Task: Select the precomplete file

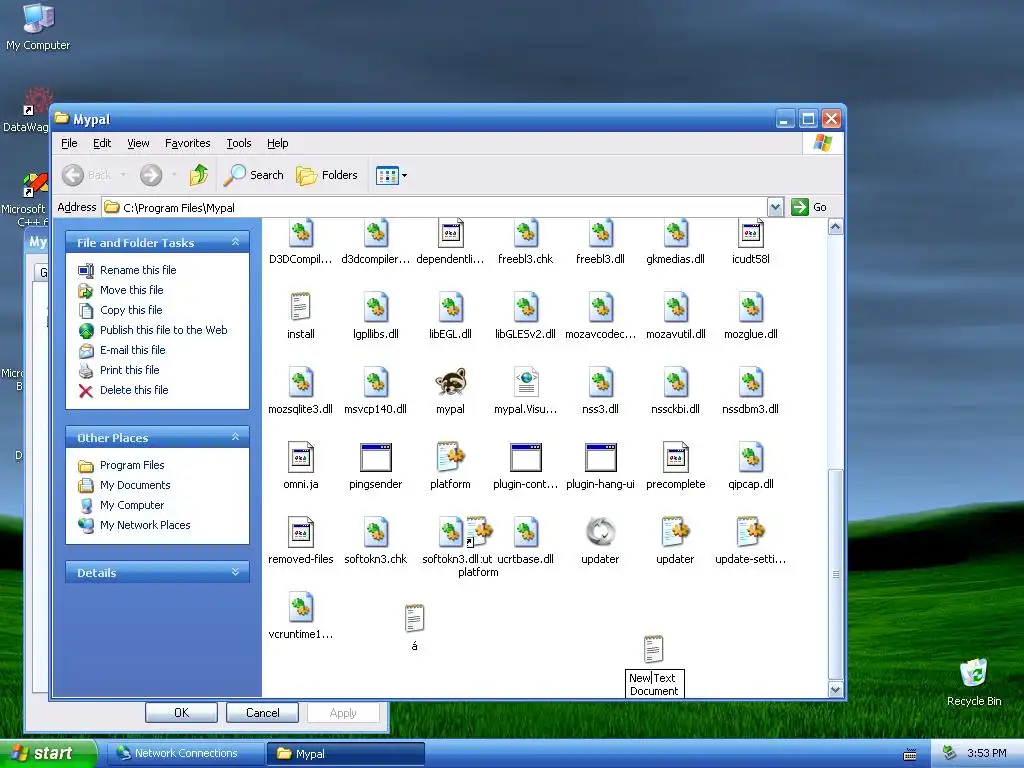Action: [675, 458]
